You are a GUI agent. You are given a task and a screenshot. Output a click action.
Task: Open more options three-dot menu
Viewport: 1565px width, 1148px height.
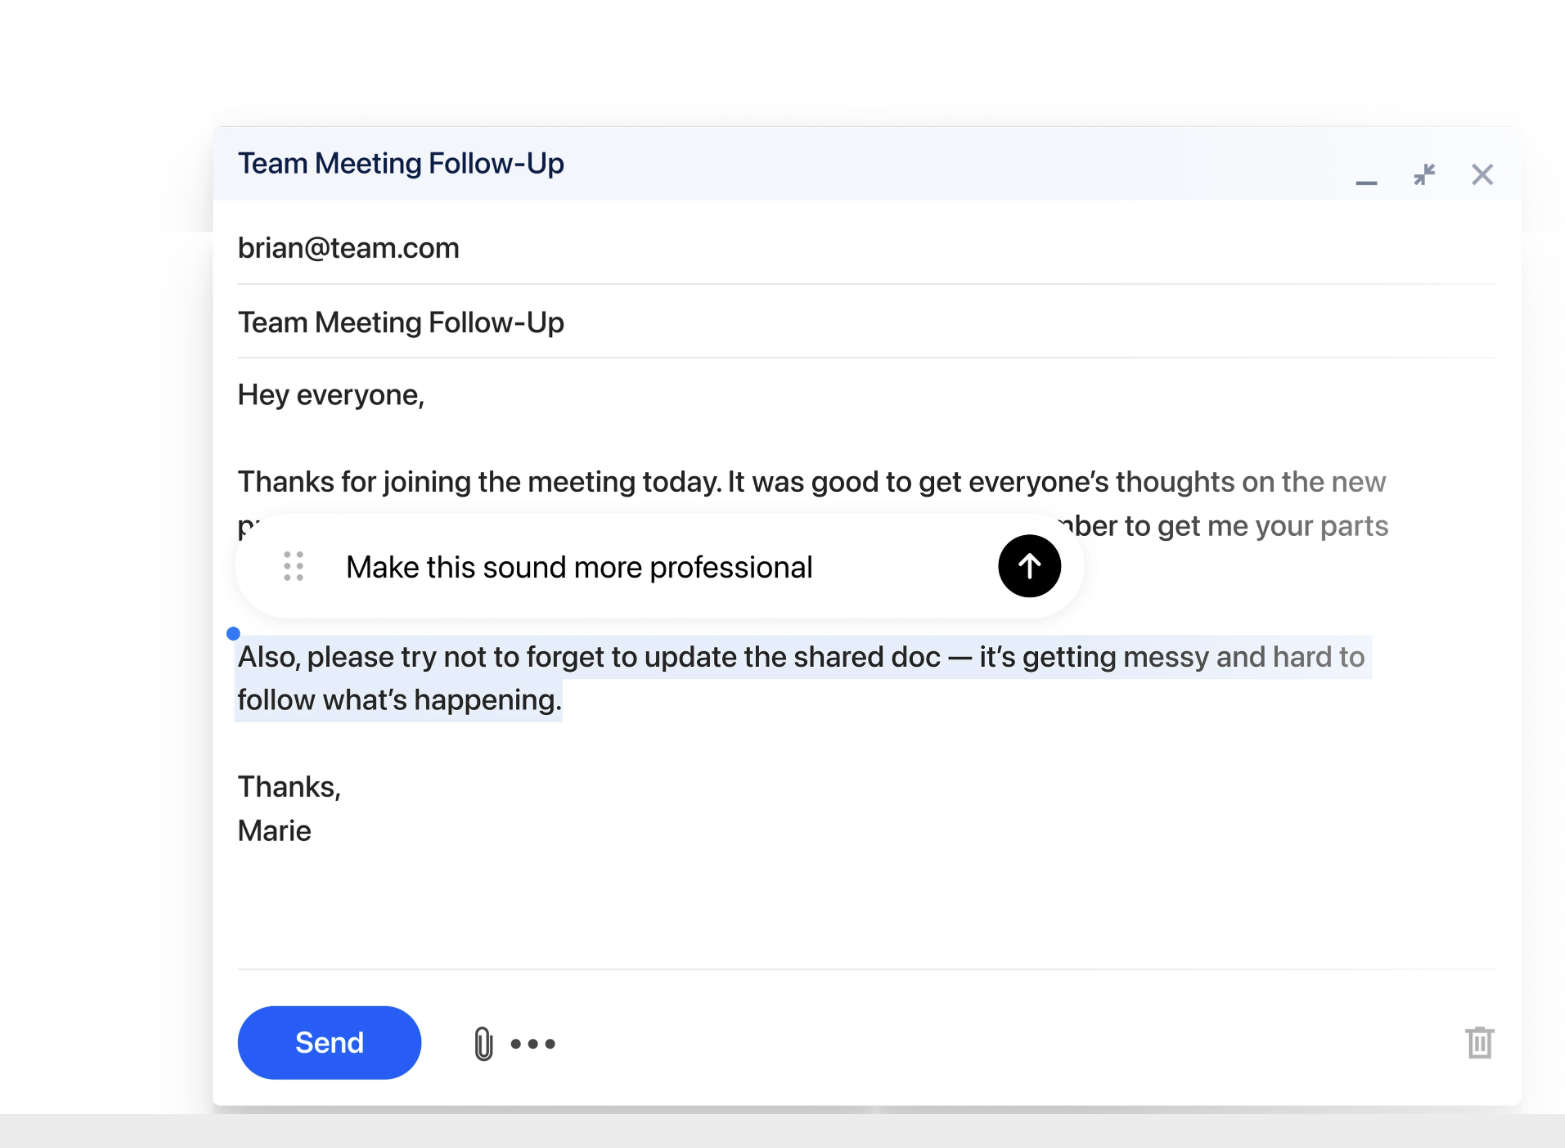[x=533, y=1043]
